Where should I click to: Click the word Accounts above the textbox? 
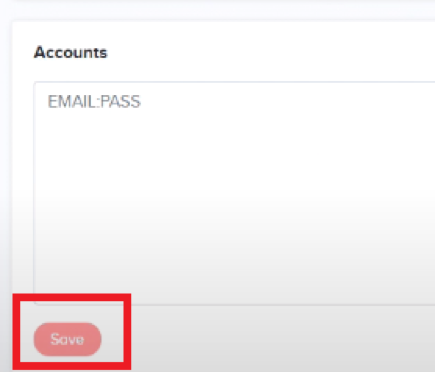71,53
